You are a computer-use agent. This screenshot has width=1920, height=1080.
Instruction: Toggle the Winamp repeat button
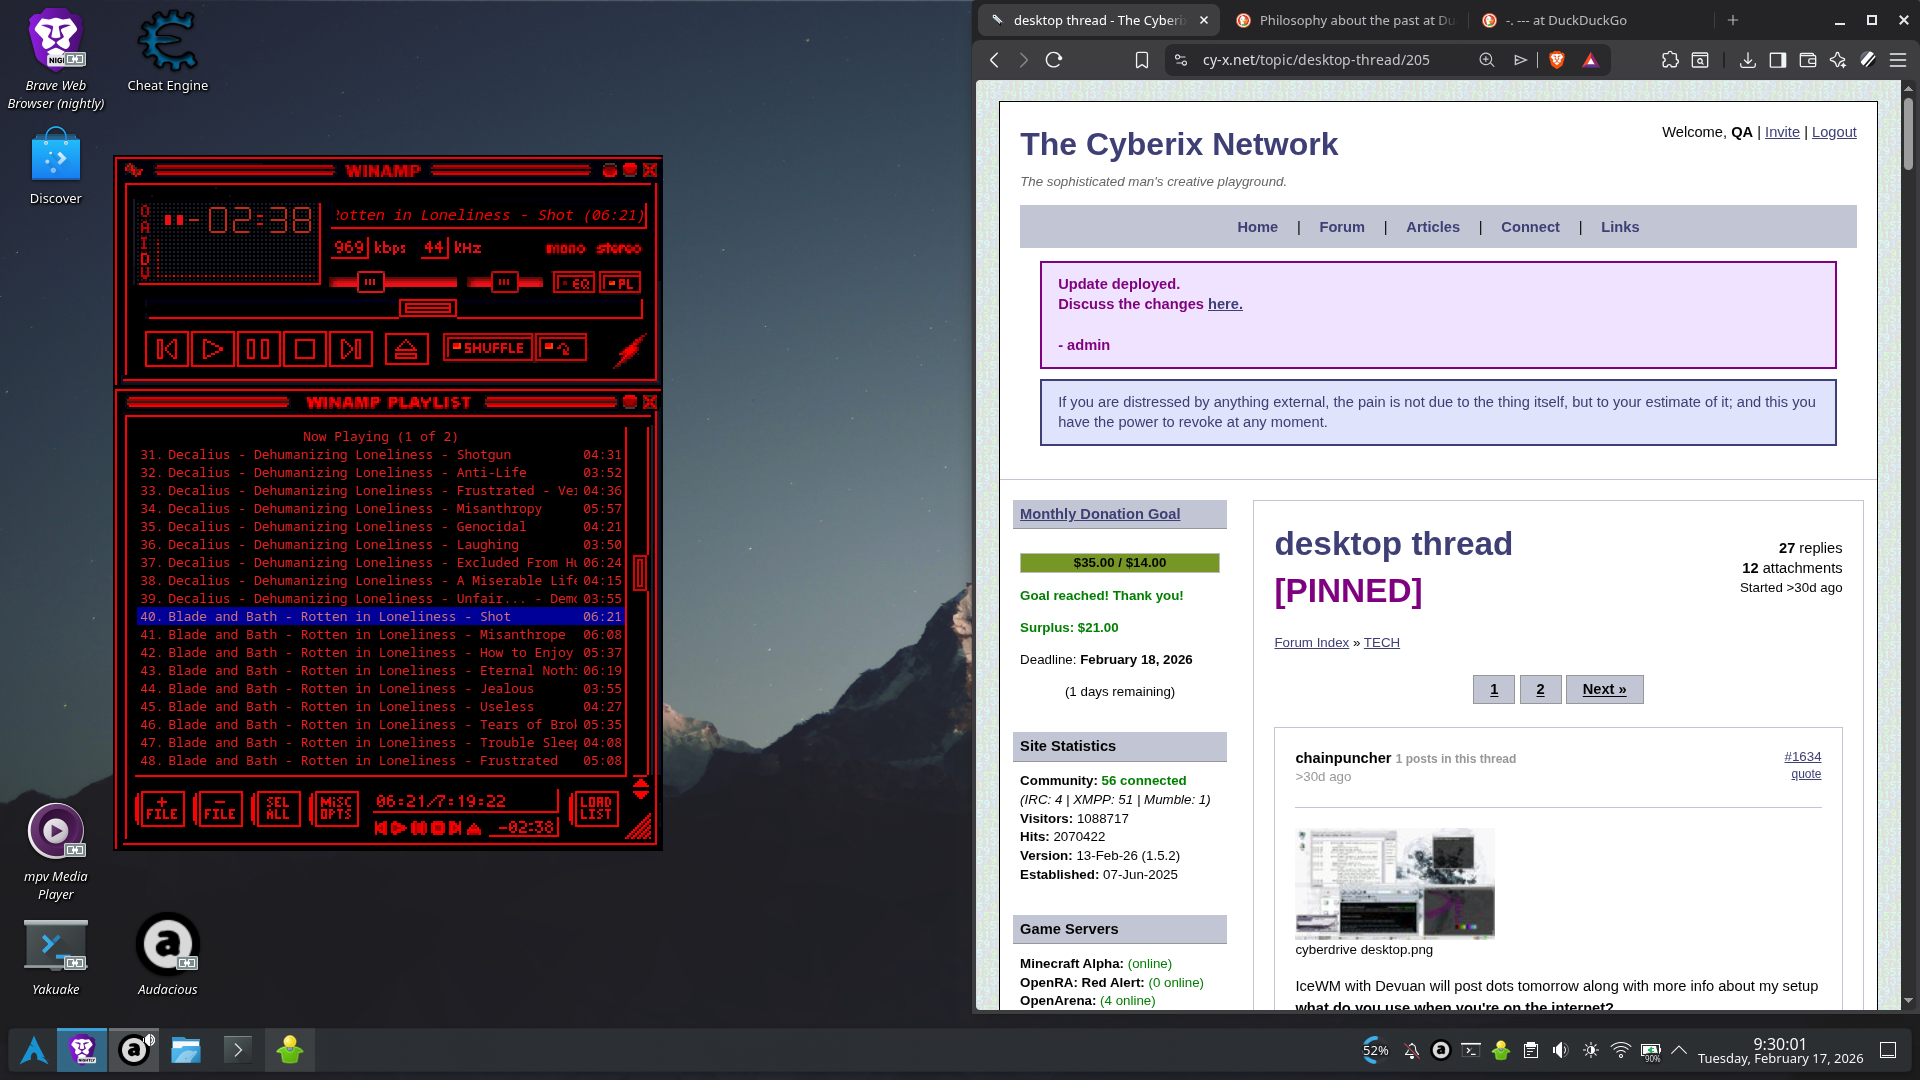coord(561,348)
